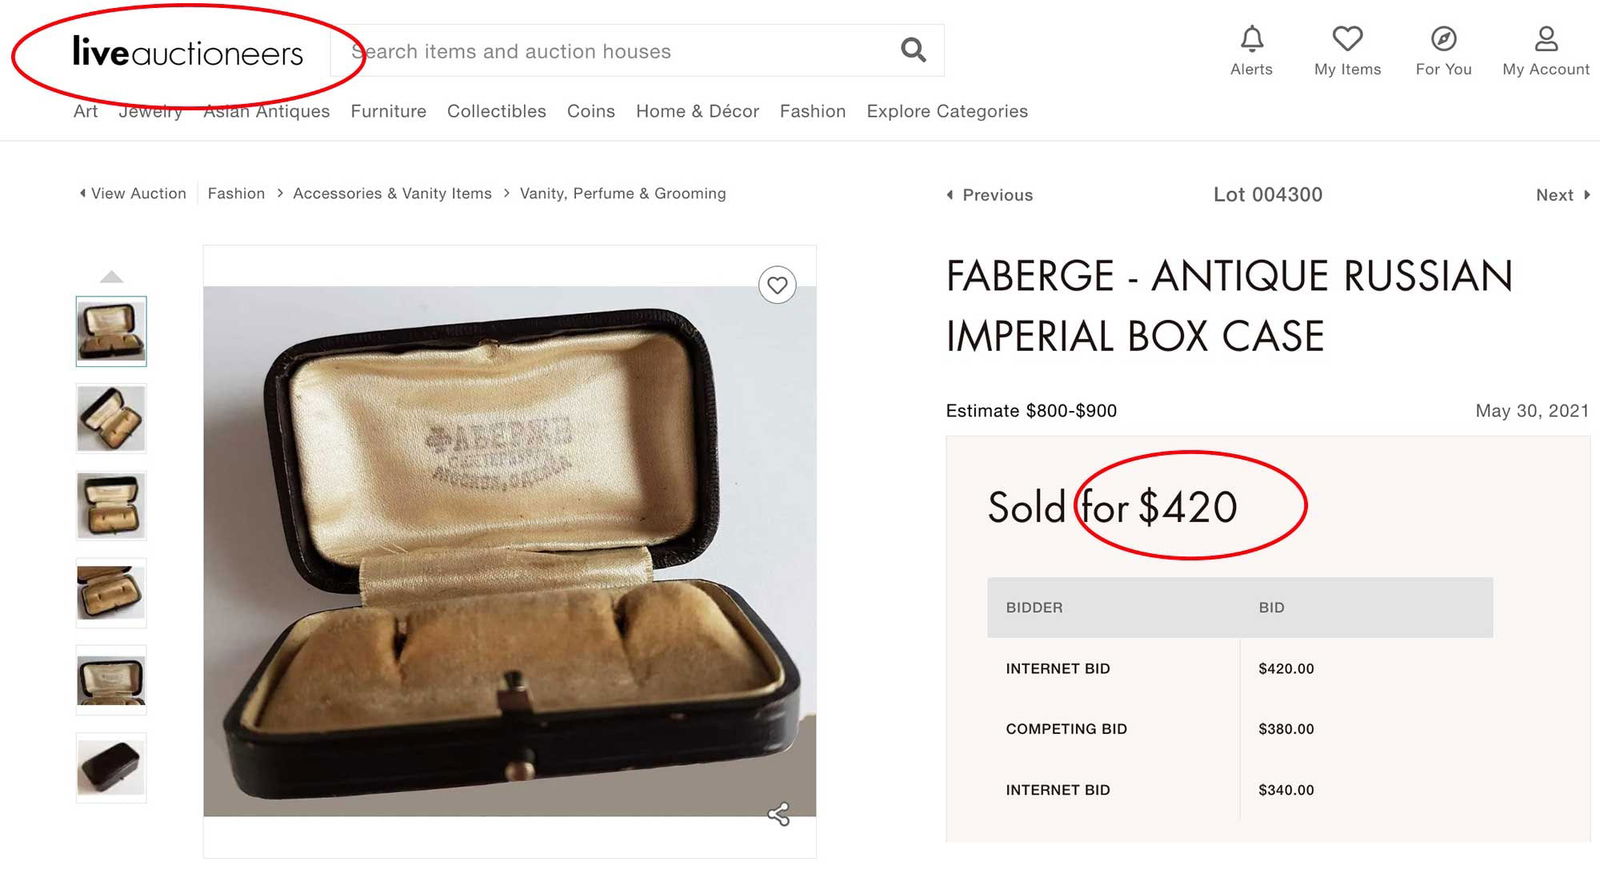The height and width of the screenshot is (877, 1600).
Task: Click the LiveAuctioneers logo
Action: pos(187,52)
